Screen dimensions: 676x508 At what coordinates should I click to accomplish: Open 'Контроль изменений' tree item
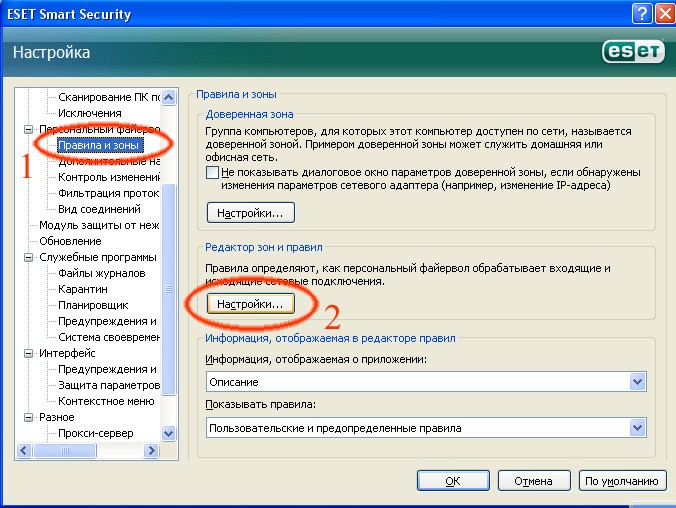[x=109, y=177]
